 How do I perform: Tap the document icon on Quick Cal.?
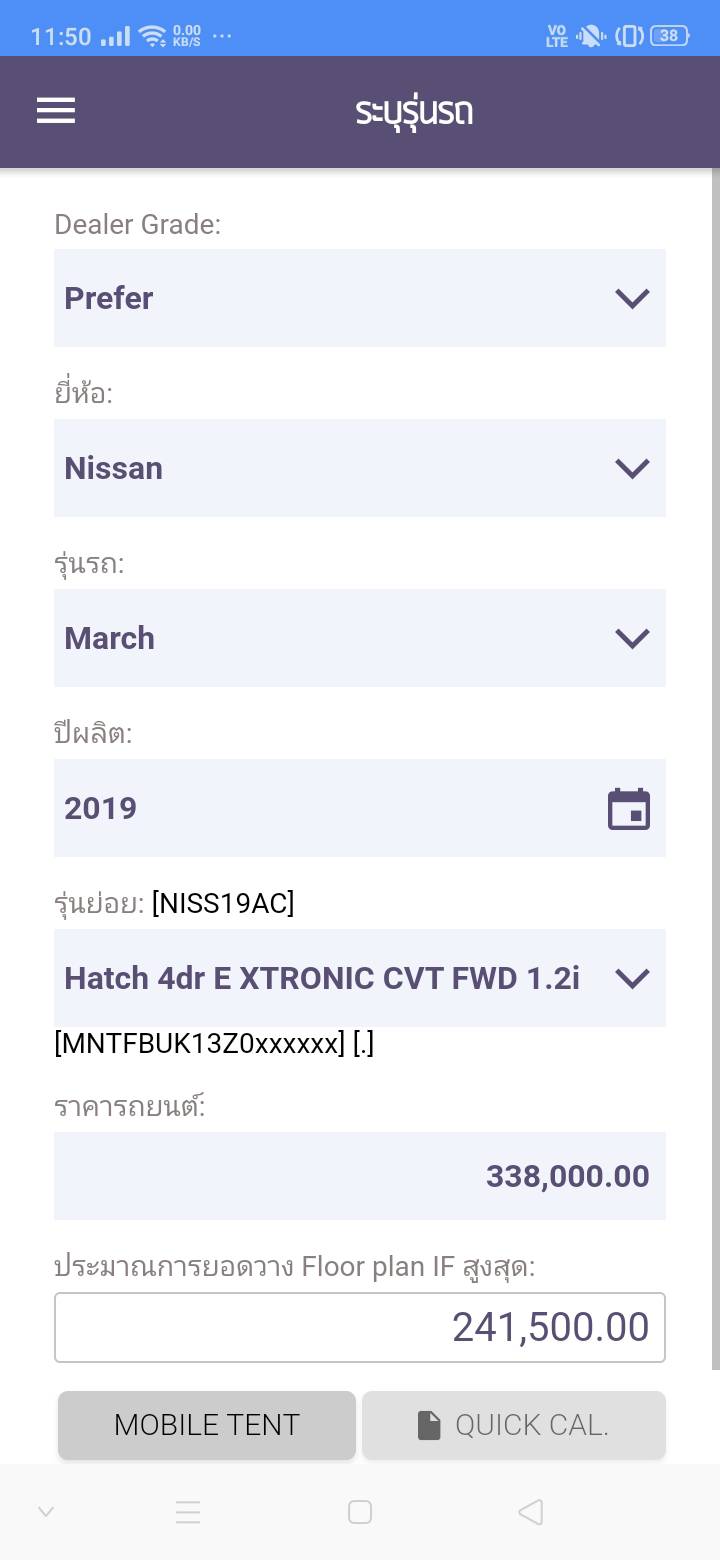429,1425
